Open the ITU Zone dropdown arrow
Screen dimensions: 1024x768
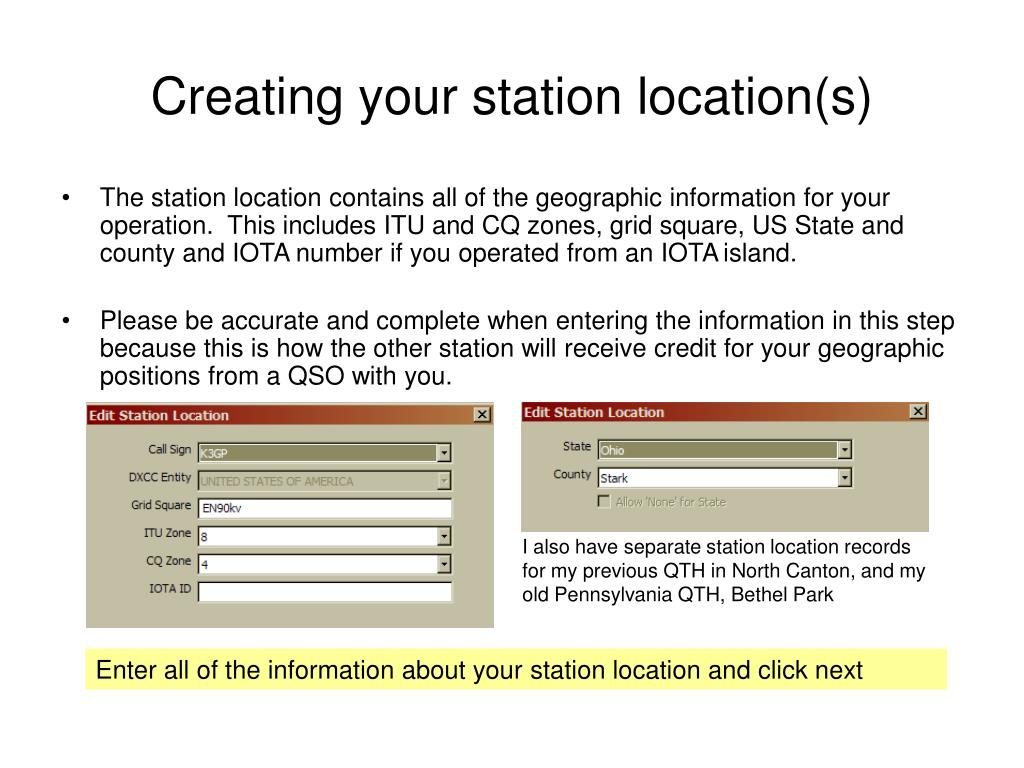pyautogui.click(x=444, y=536)
